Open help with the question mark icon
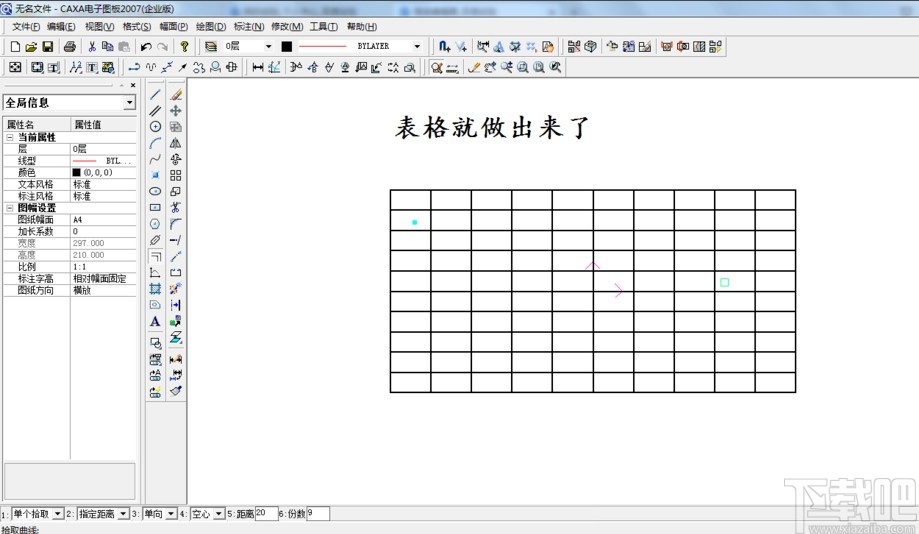Screen dimensions: 919x534 (185, 46)
